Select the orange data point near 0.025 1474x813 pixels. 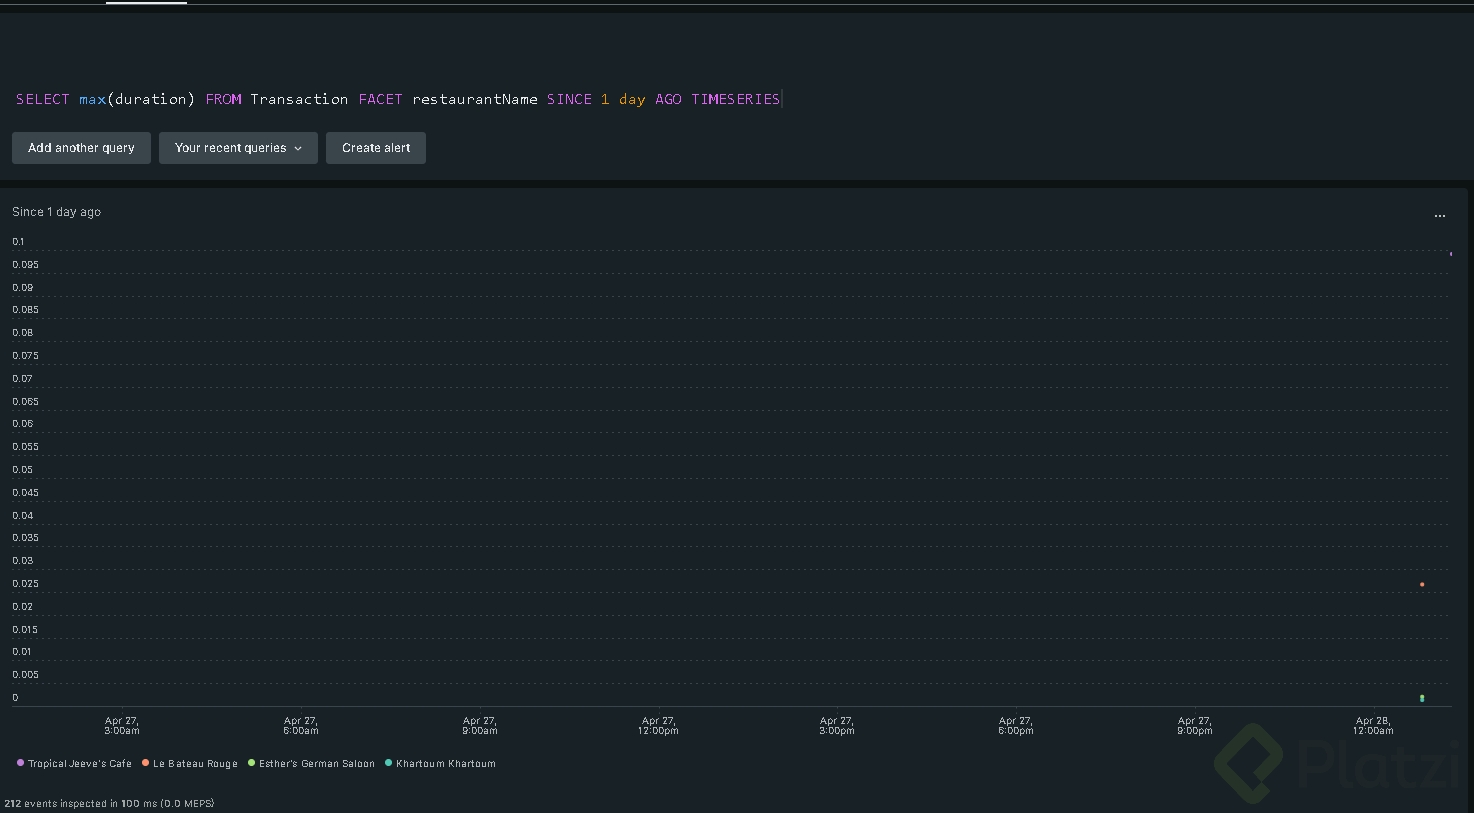[1422, 585]
